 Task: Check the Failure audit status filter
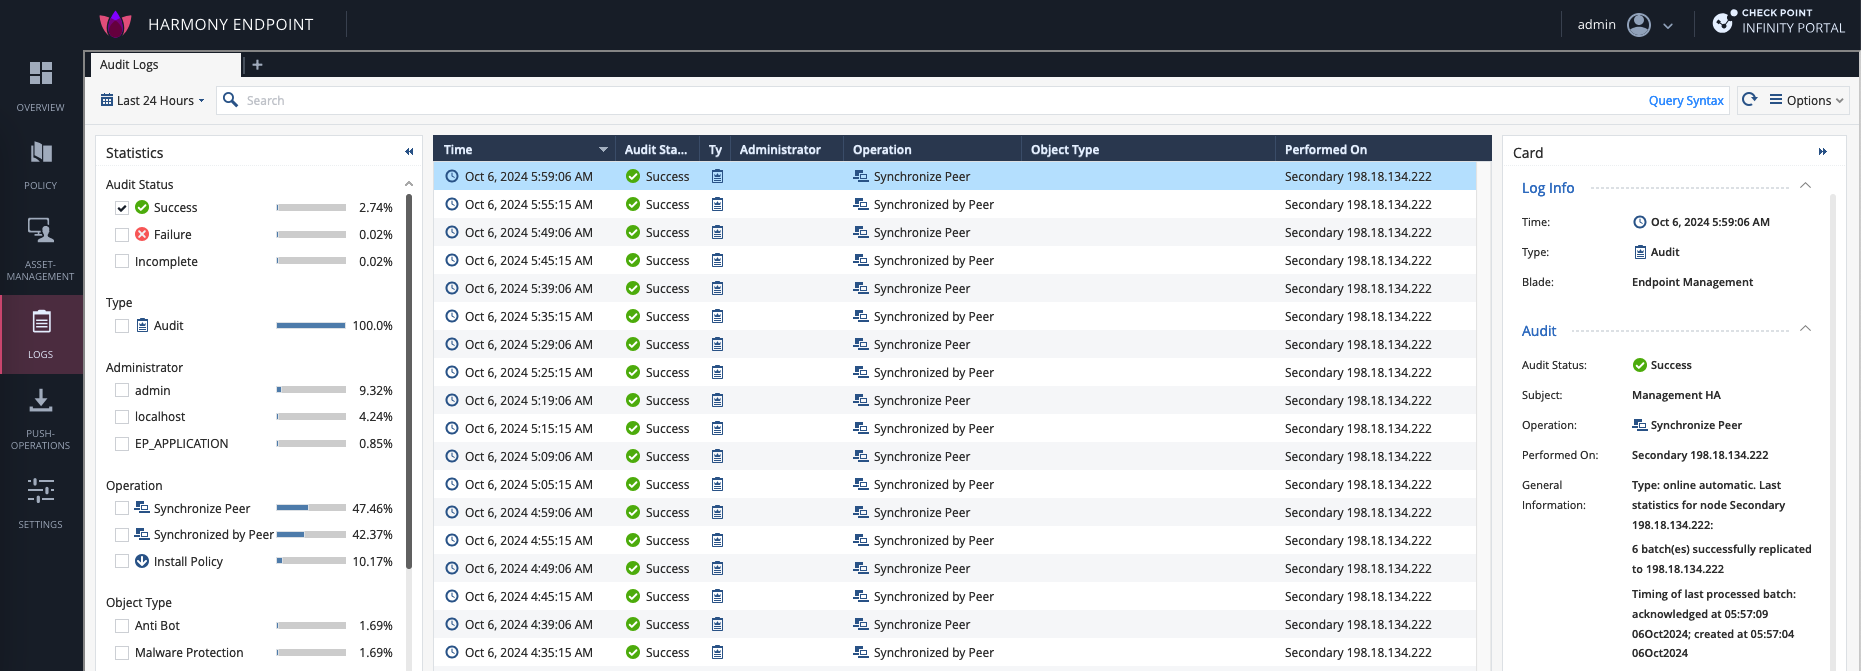pos(122,235)
